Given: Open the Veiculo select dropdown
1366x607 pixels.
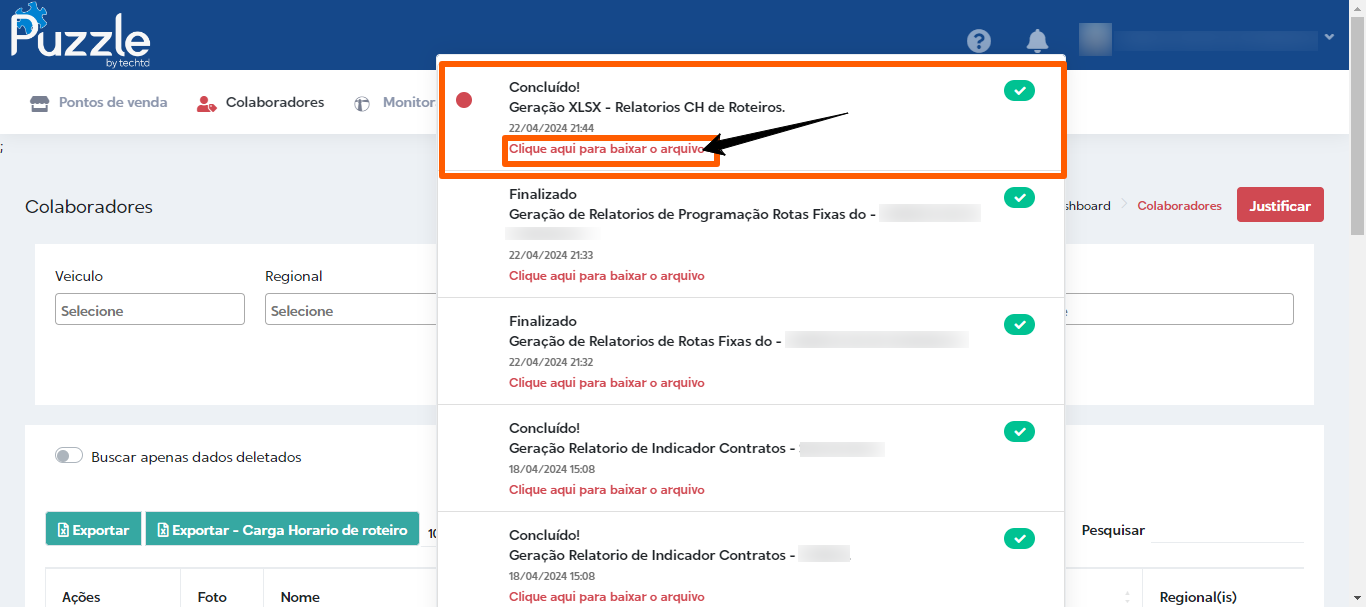Looking at the screenshot, I should 150,310.
